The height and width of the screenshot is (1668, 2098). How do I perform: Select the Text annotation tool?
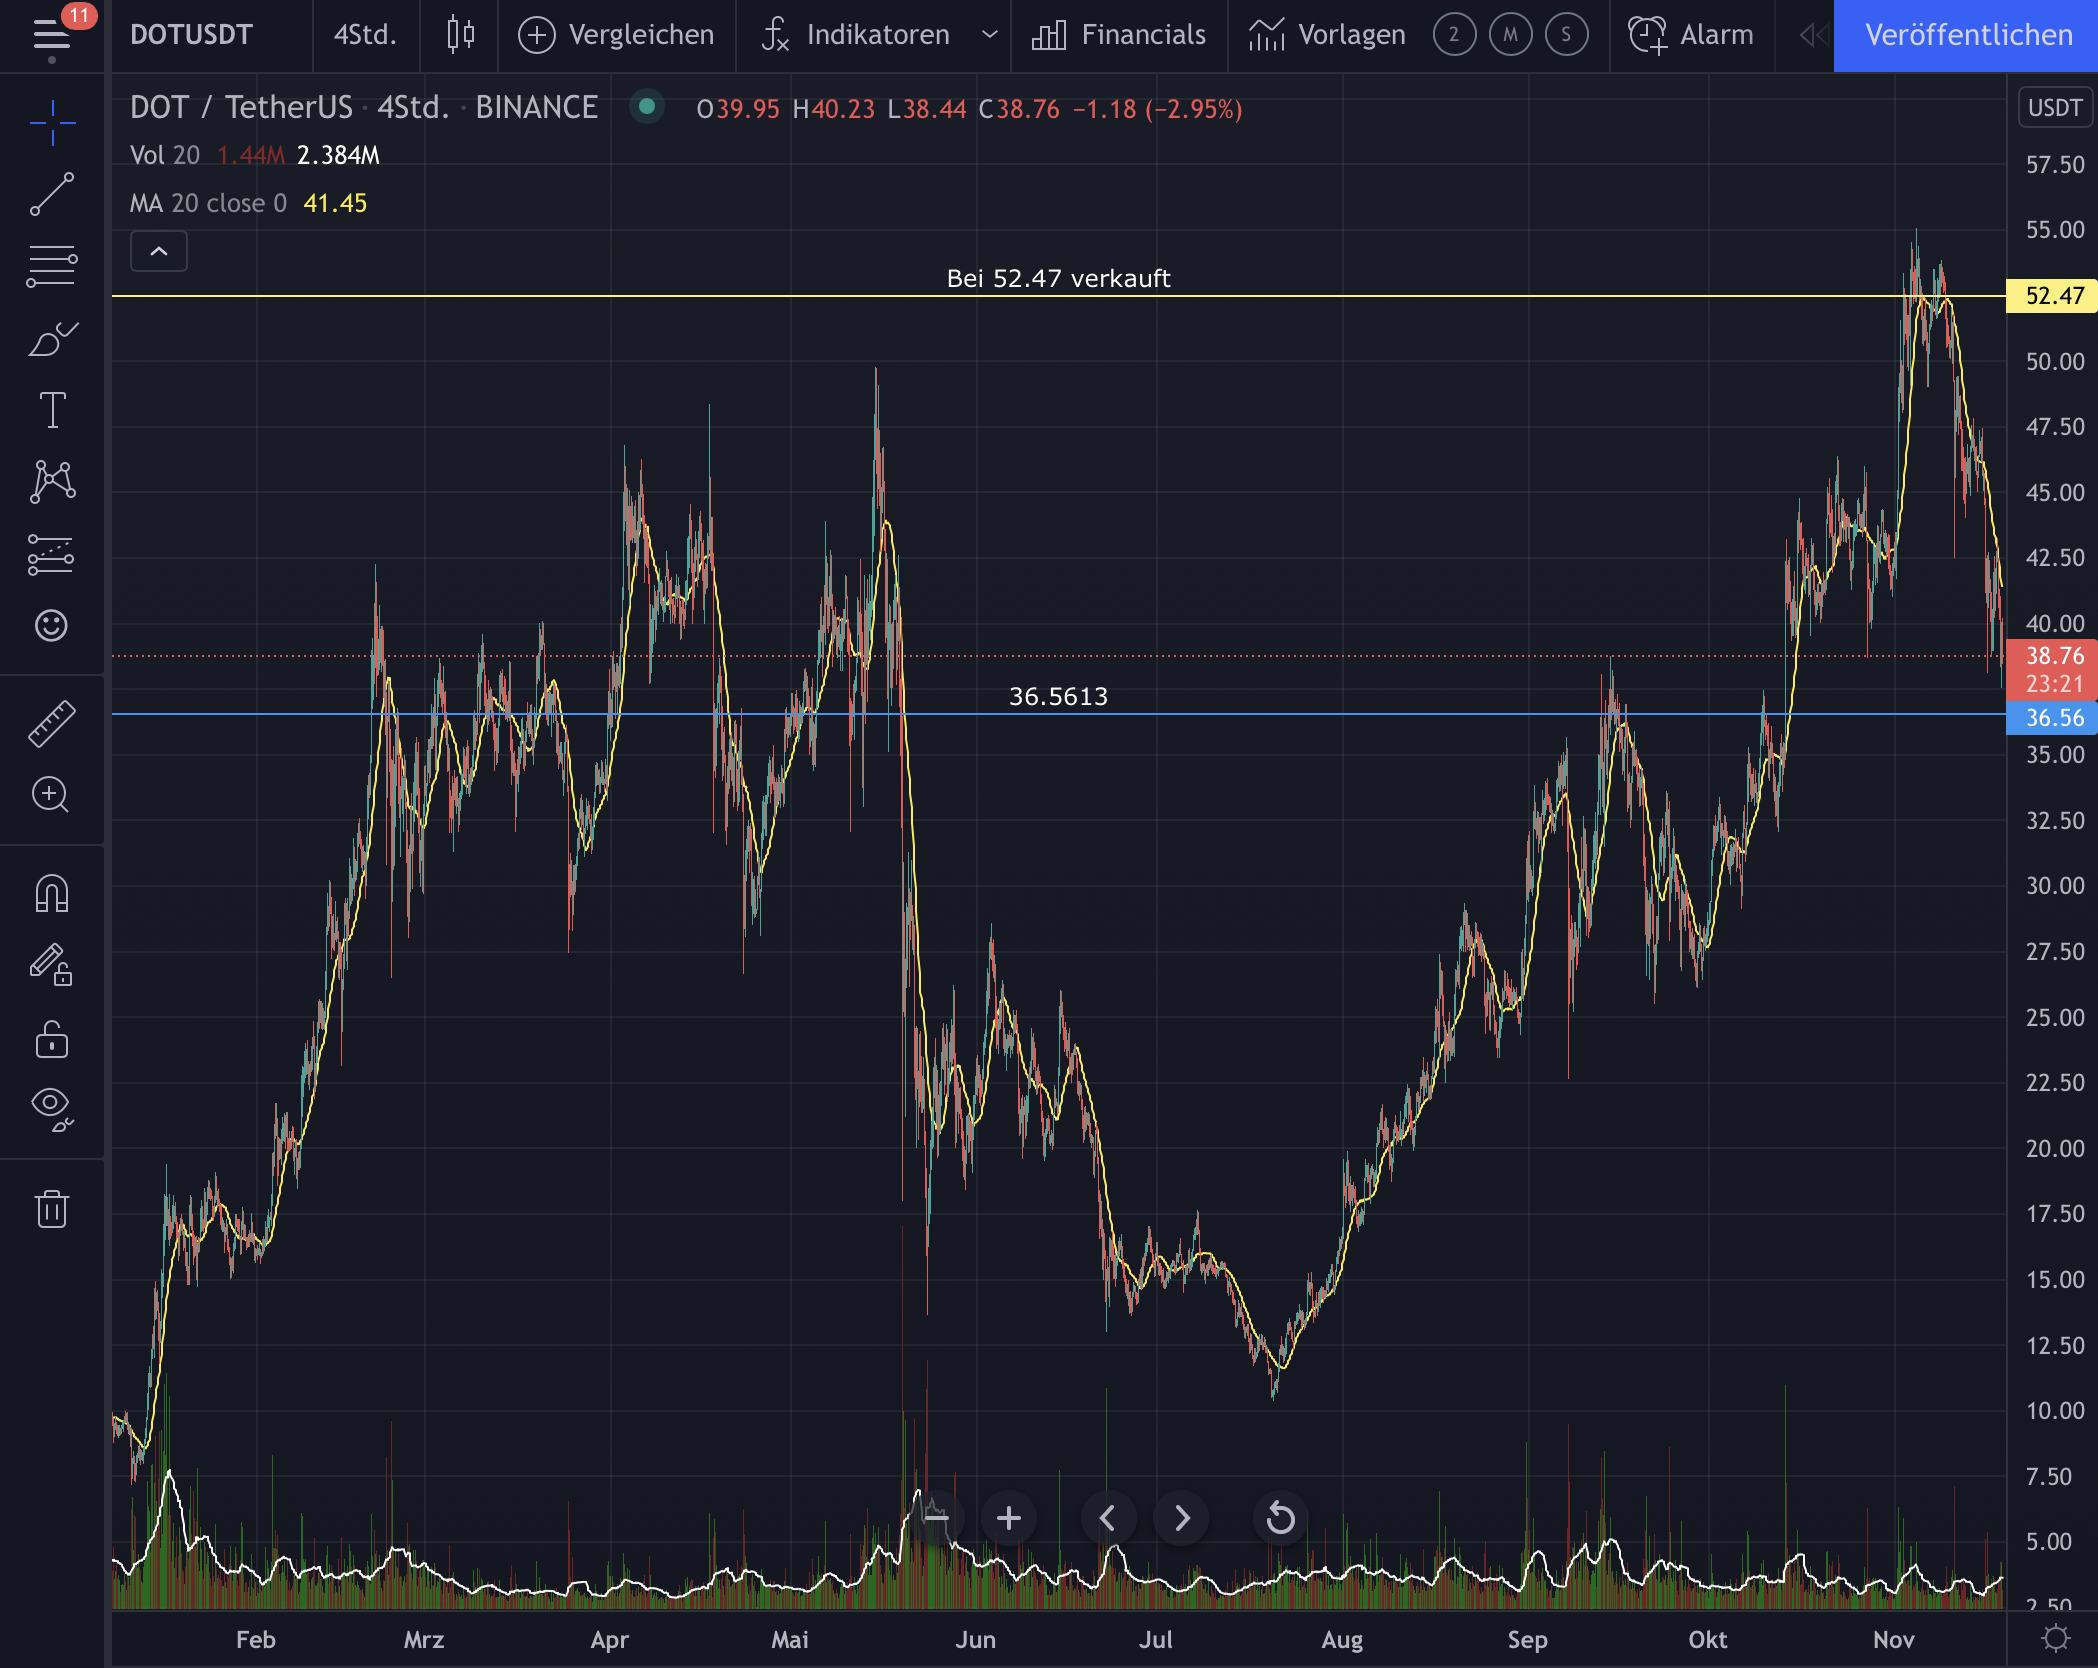click(x=52, y=410)
